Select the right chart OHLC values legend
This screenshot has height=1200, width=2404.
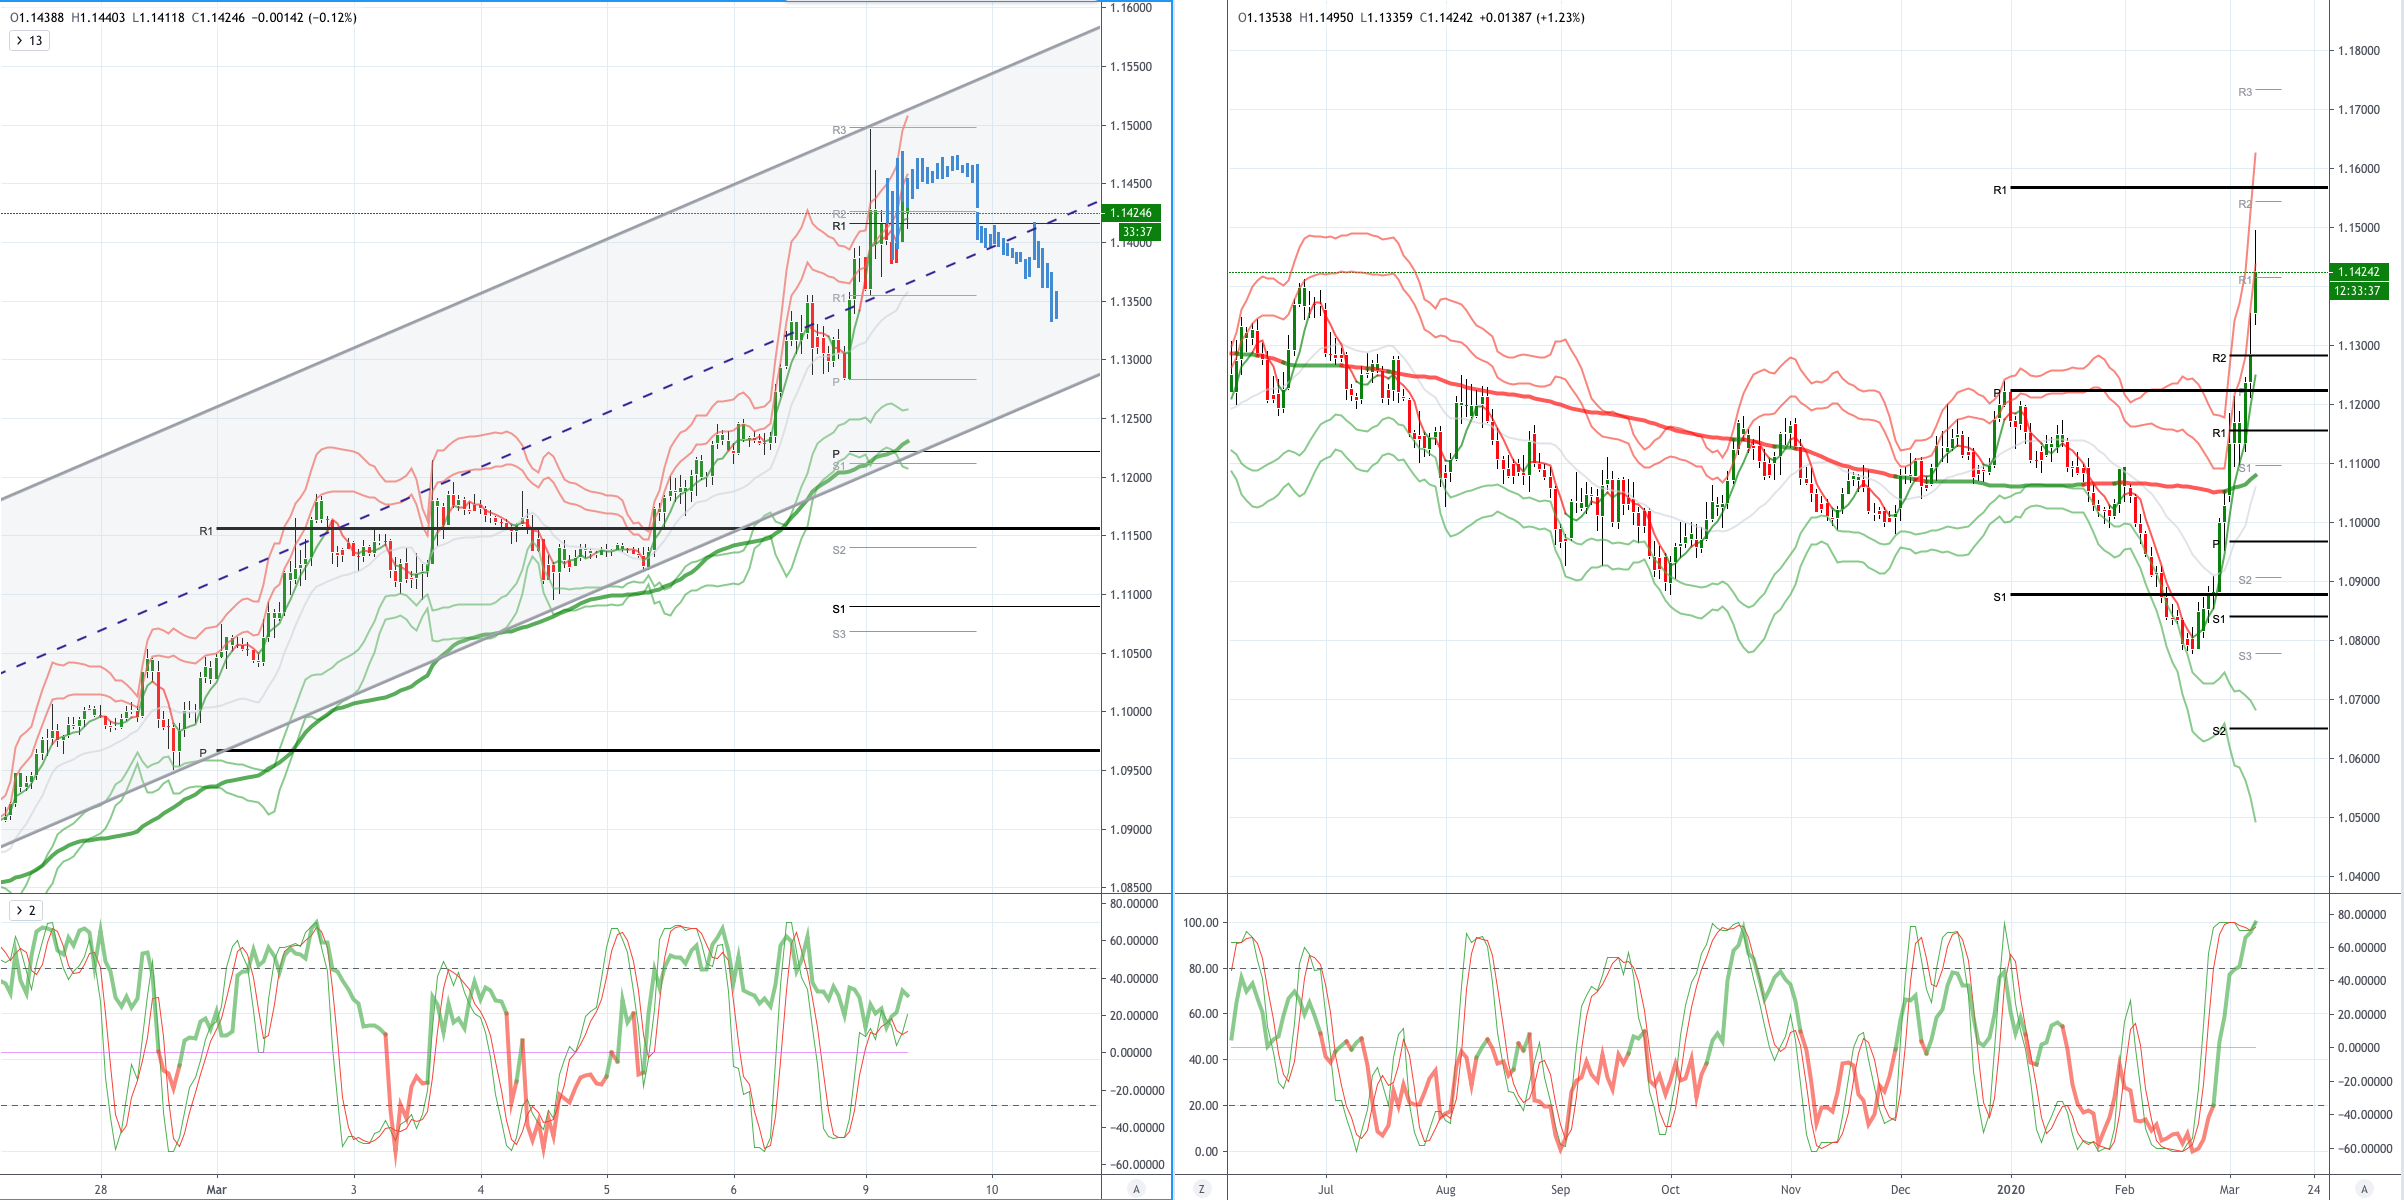pyautogui.click(x=1411, y=17)
